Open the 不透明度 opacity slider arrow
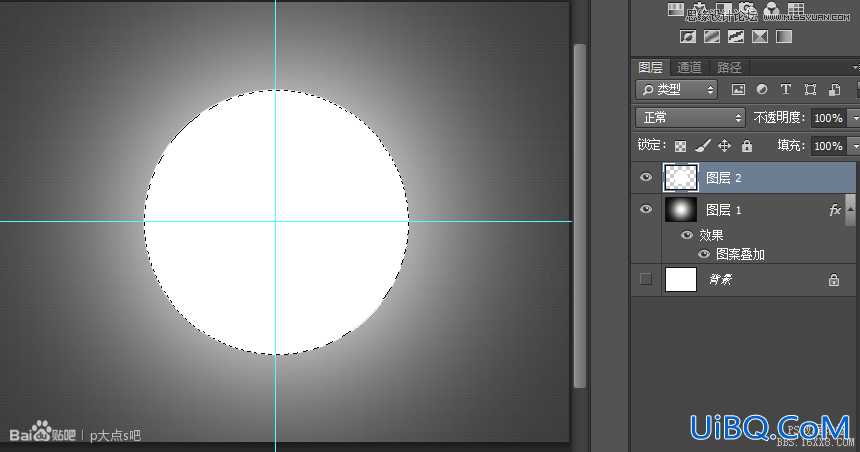This screenshot has width=860, height=452. 854,118
